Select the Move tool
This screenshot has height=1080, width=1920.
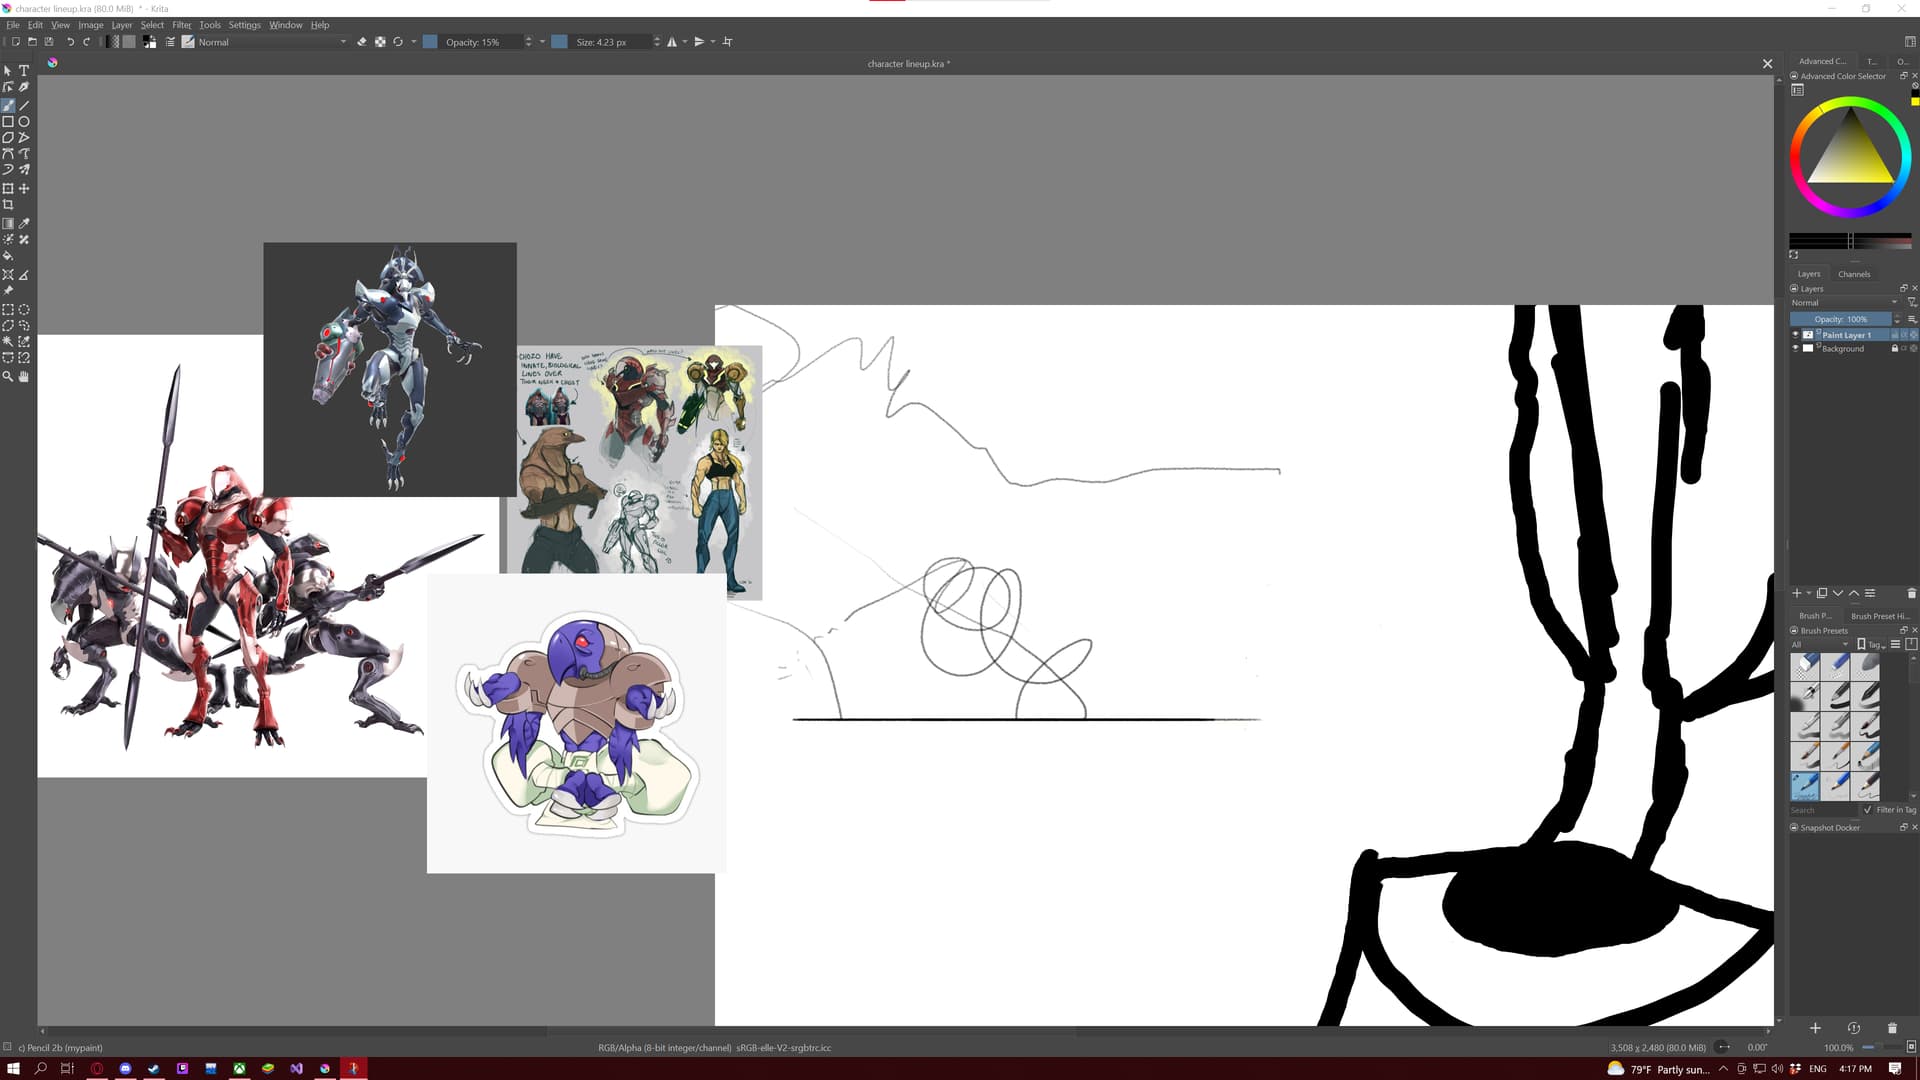(x=24, y=189)
